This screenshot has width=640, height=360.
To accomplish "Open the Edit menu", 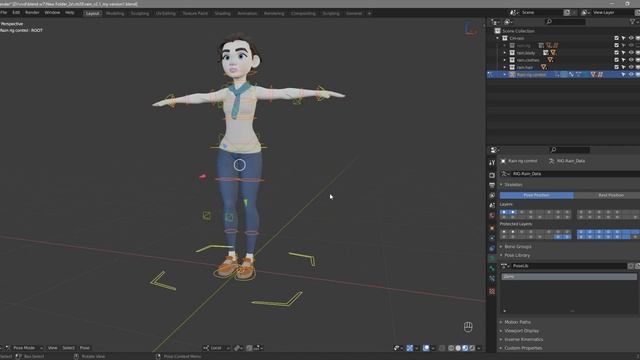I will [16, 13].
